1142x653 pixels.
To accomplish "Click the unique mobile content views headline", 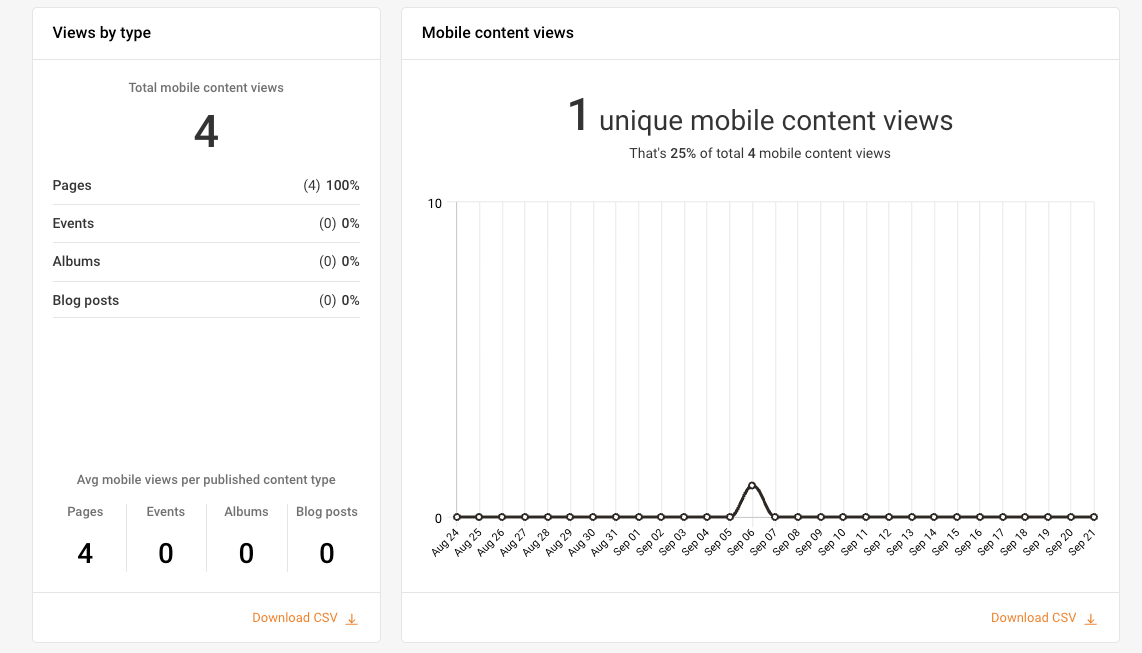I will click(761, 119).
